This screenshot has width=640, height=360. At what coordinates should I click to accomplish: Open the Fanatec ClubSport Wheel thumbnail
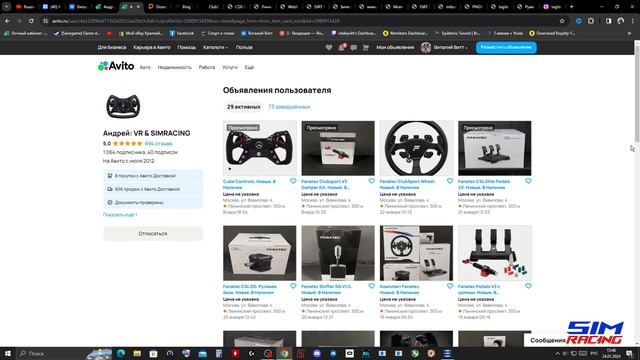[x=416, y=148]
